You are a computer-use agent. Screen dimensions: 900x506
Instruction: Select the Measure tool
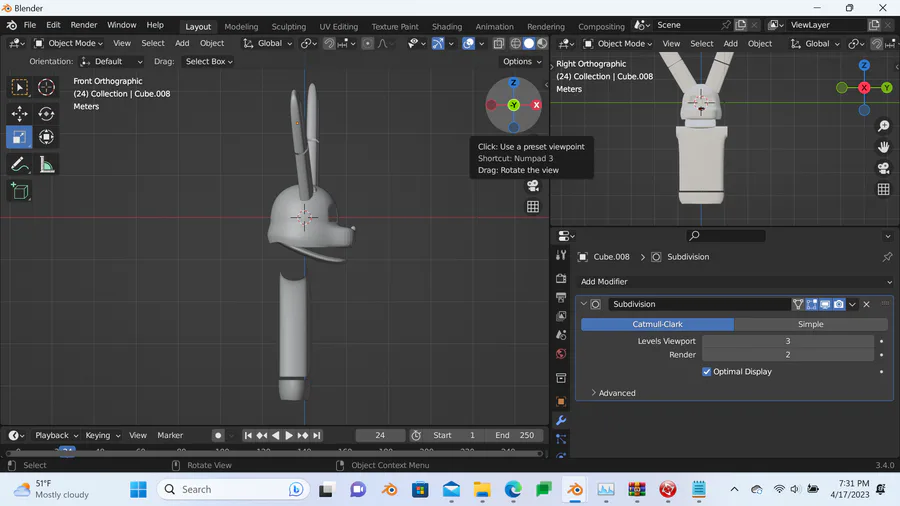click(x=46, y=164)
